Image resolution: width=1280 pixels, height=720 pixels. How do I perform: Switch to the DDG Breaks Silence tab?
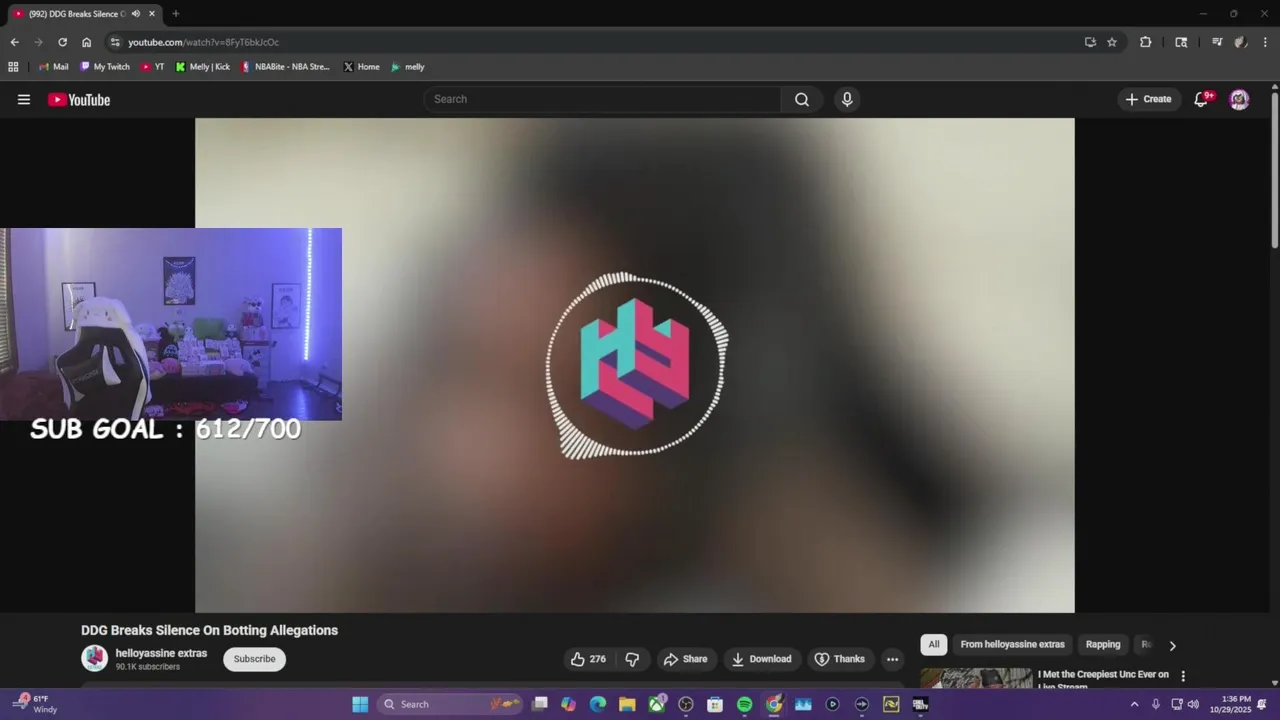76,14
